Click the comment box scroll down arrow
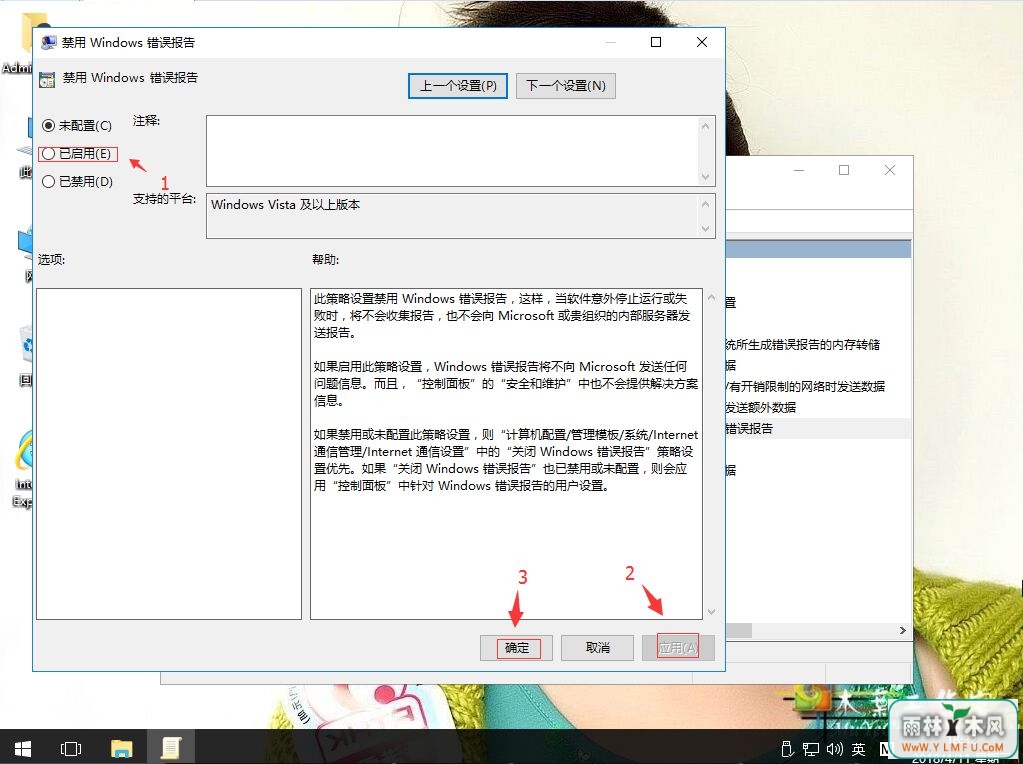Image resolution: width=1023 pixels, height=764 pixels. click(705, 177)
